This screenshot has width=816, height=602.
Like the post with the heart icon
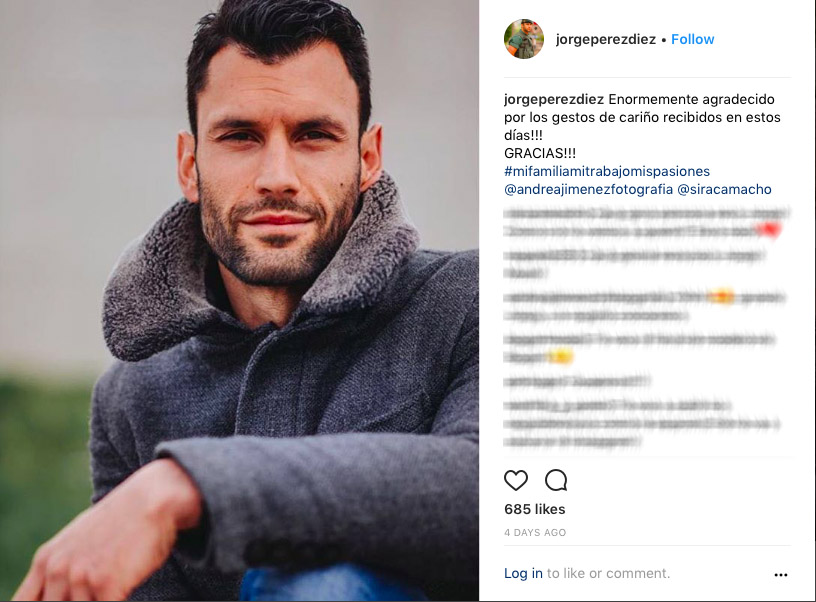[x=516, y=480]
